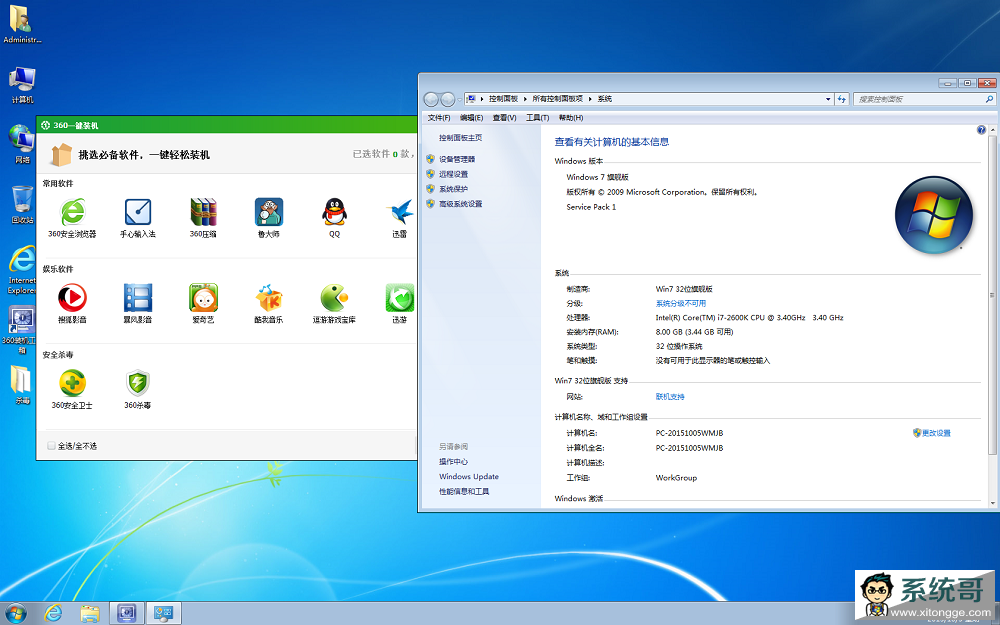This screenshot has width=1000, height=625.
Task: Pick the 手心输入法 software icon
Action: click(x=138, y=212)
